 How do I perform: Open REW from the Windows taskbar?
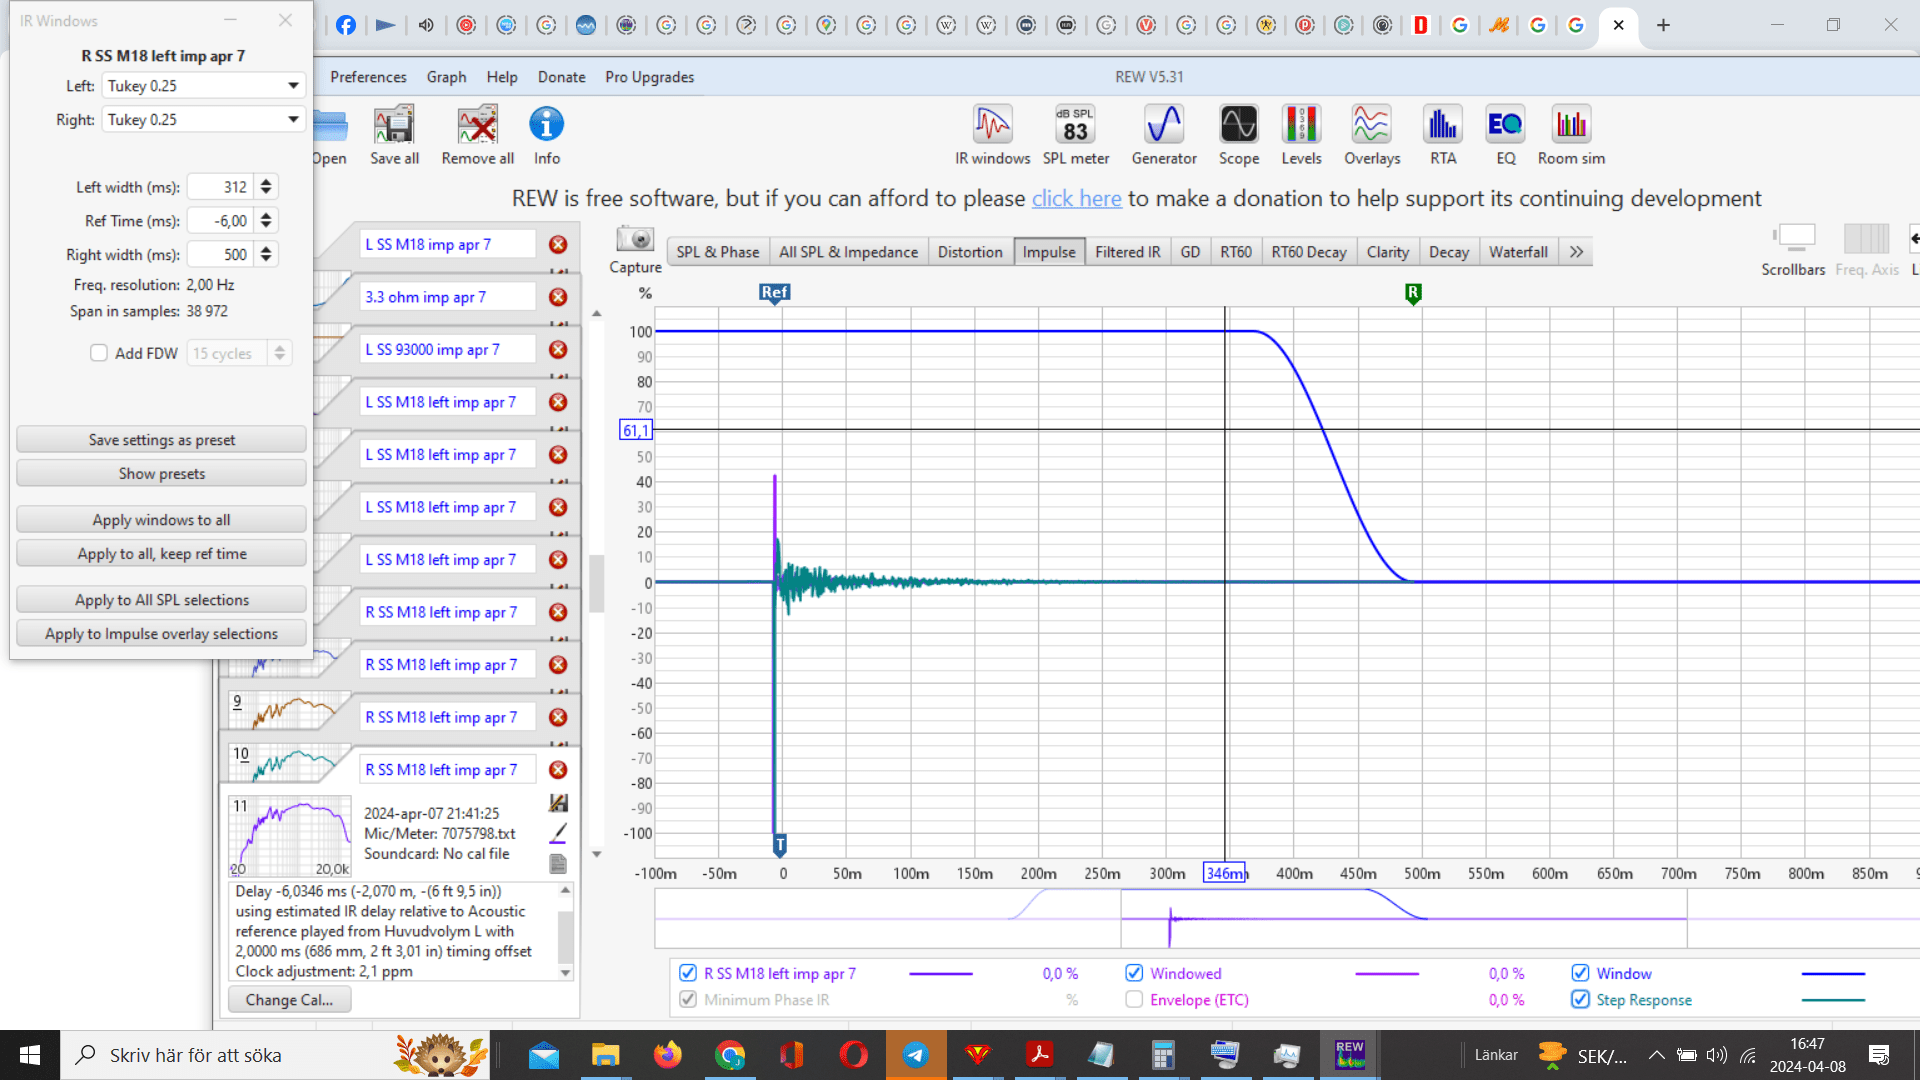click(1350, 1055)
